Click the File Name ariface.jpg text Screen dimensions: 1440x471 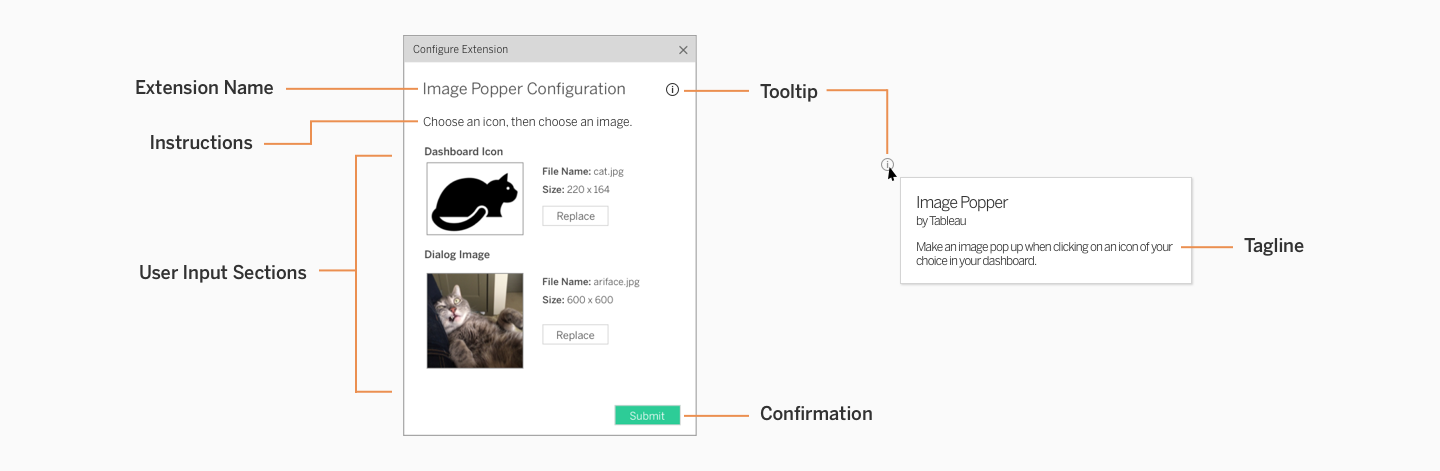point(590,282)
